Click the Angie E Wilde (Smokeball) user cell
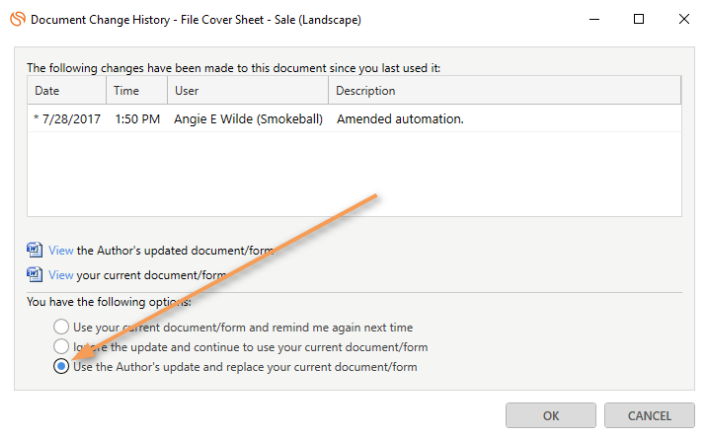Screen dimensions: 709x436 point(248,119)
